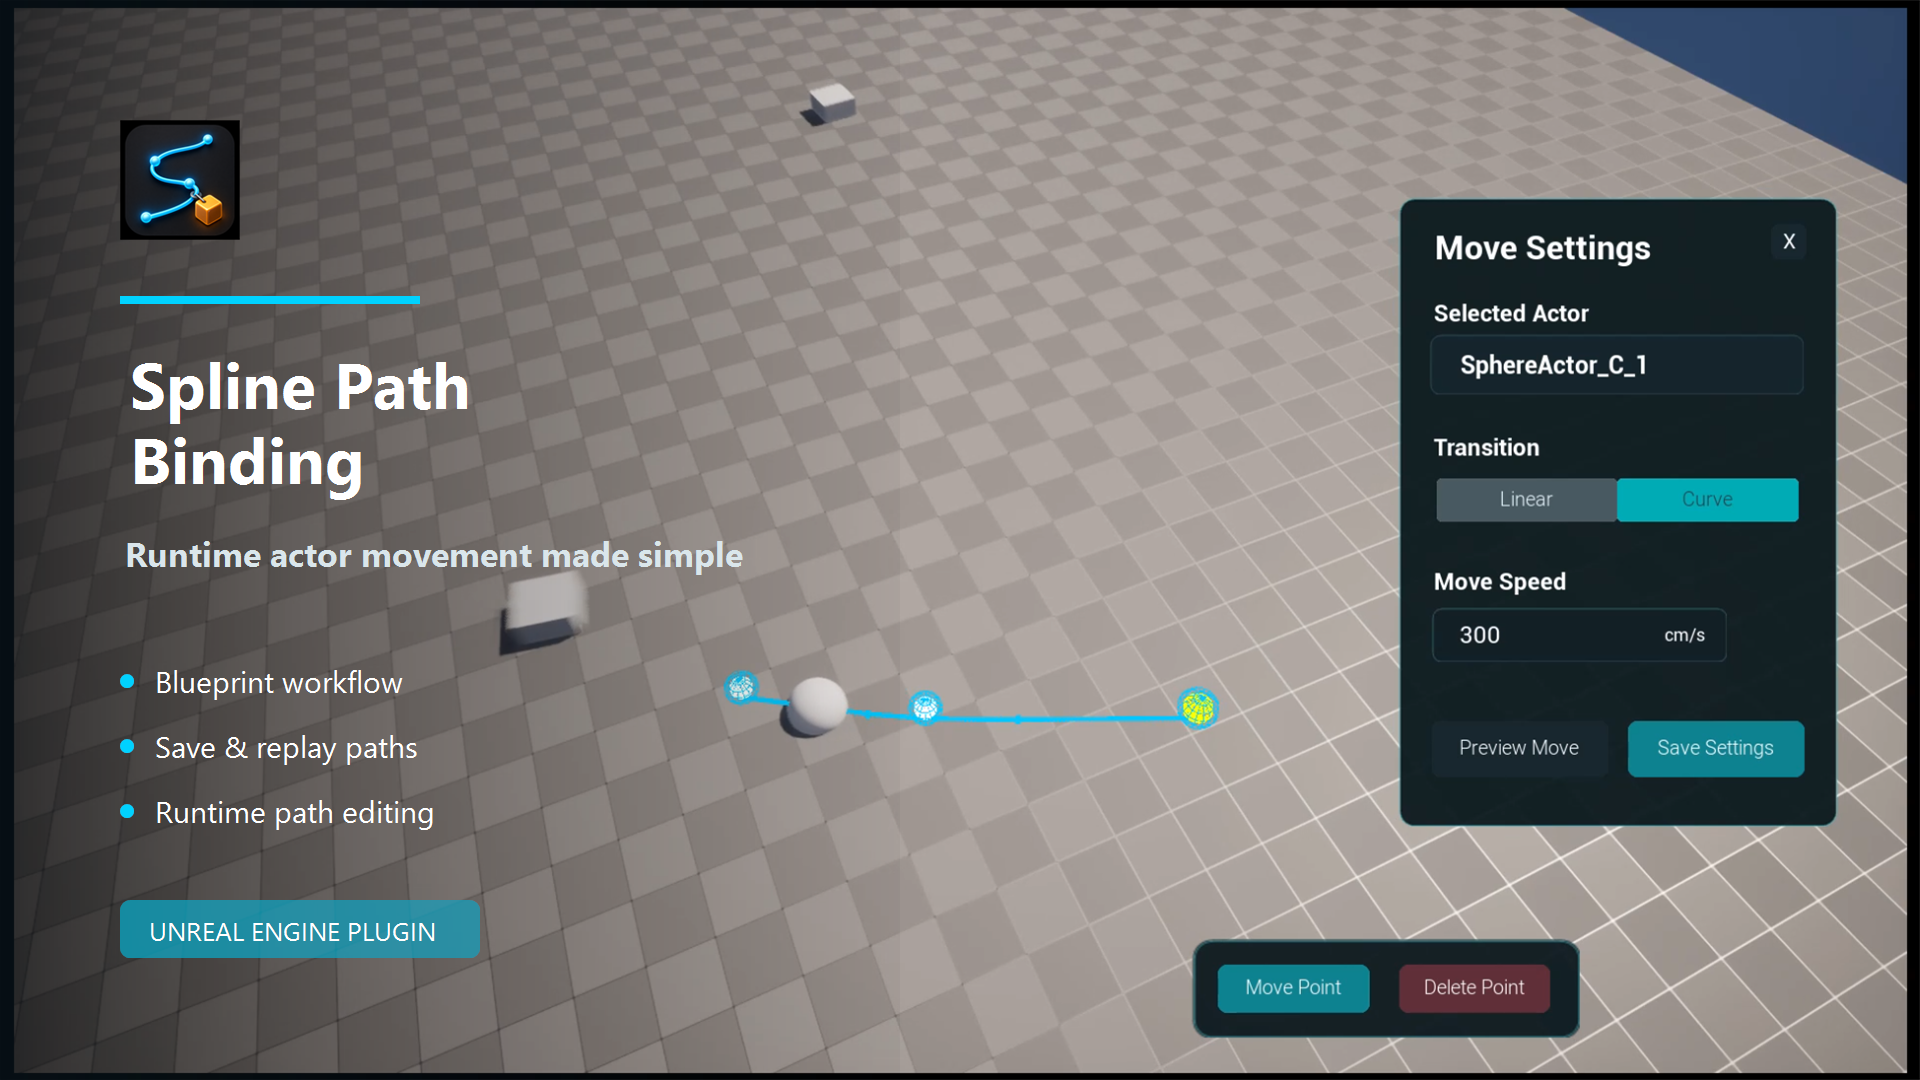1920x1080 pixels.
Task: Click the Selected Actor name field
Action: (x=1617, y=365)
